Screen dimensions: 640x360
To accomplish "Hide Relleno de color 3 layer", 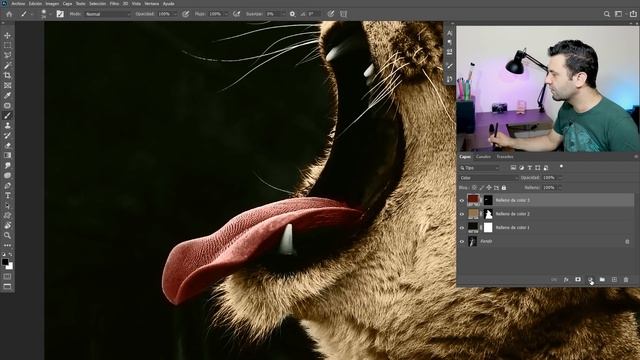I will coord(462,200).
